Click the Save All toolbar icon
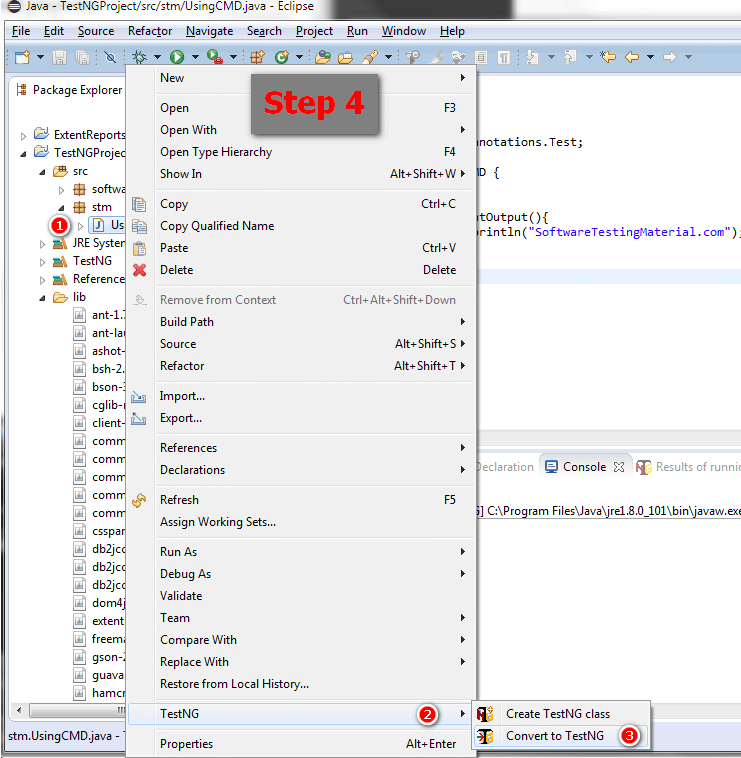 (x=83, y=58)
